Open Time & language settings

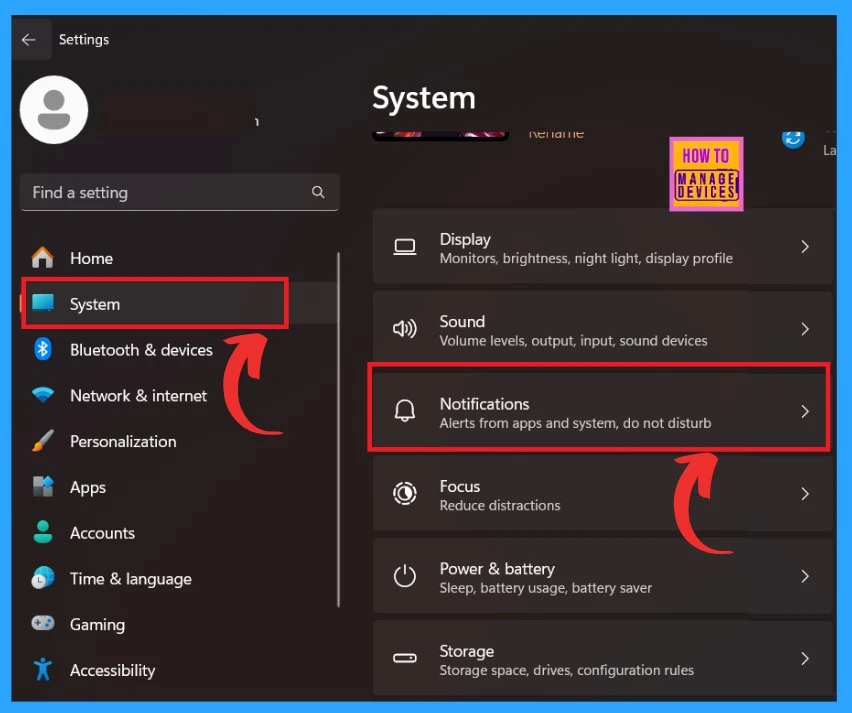(179, 578)
